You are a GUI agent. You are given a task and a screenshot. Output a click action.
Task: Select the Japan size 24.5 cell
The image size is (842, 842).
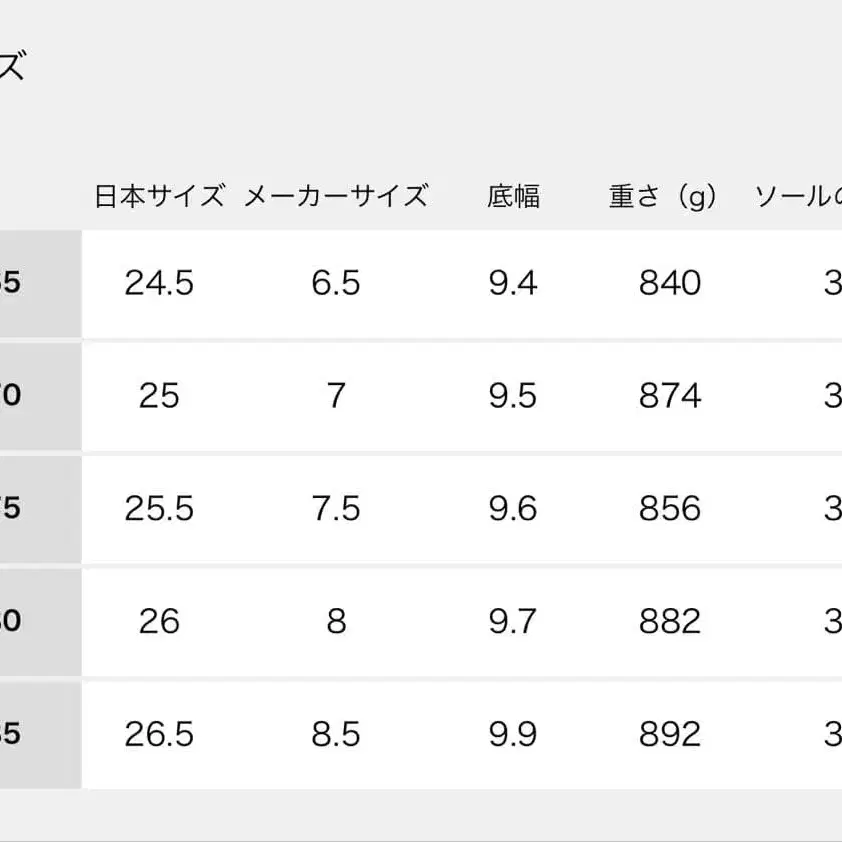(x=159, y=283)
